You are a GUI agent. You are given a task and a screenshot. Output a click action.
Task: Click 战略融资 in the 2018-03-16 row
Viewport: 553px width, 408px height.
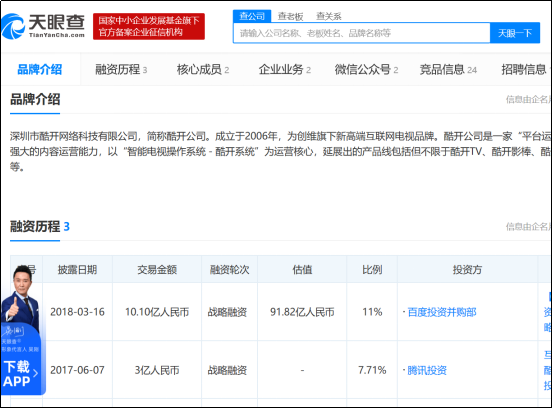coord(227,312)
